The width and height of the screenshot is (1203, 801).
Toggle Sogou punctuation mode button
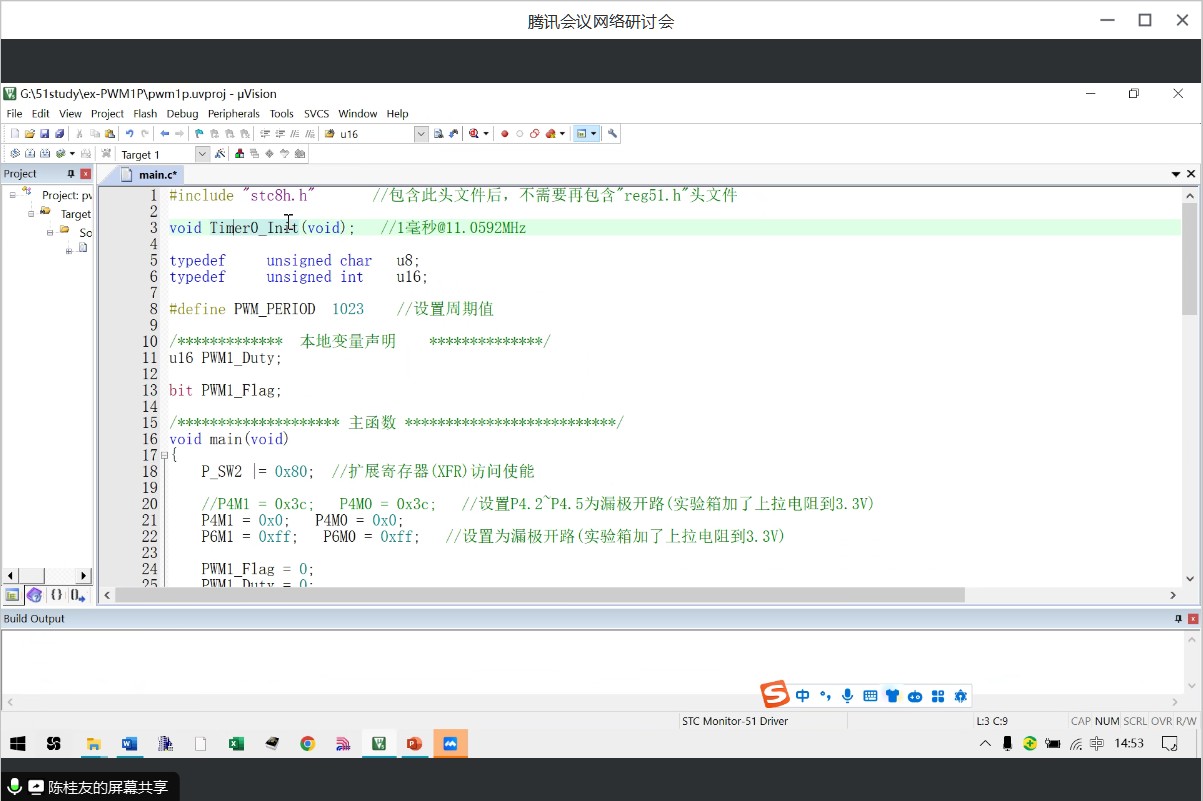[x=825, y=696]
